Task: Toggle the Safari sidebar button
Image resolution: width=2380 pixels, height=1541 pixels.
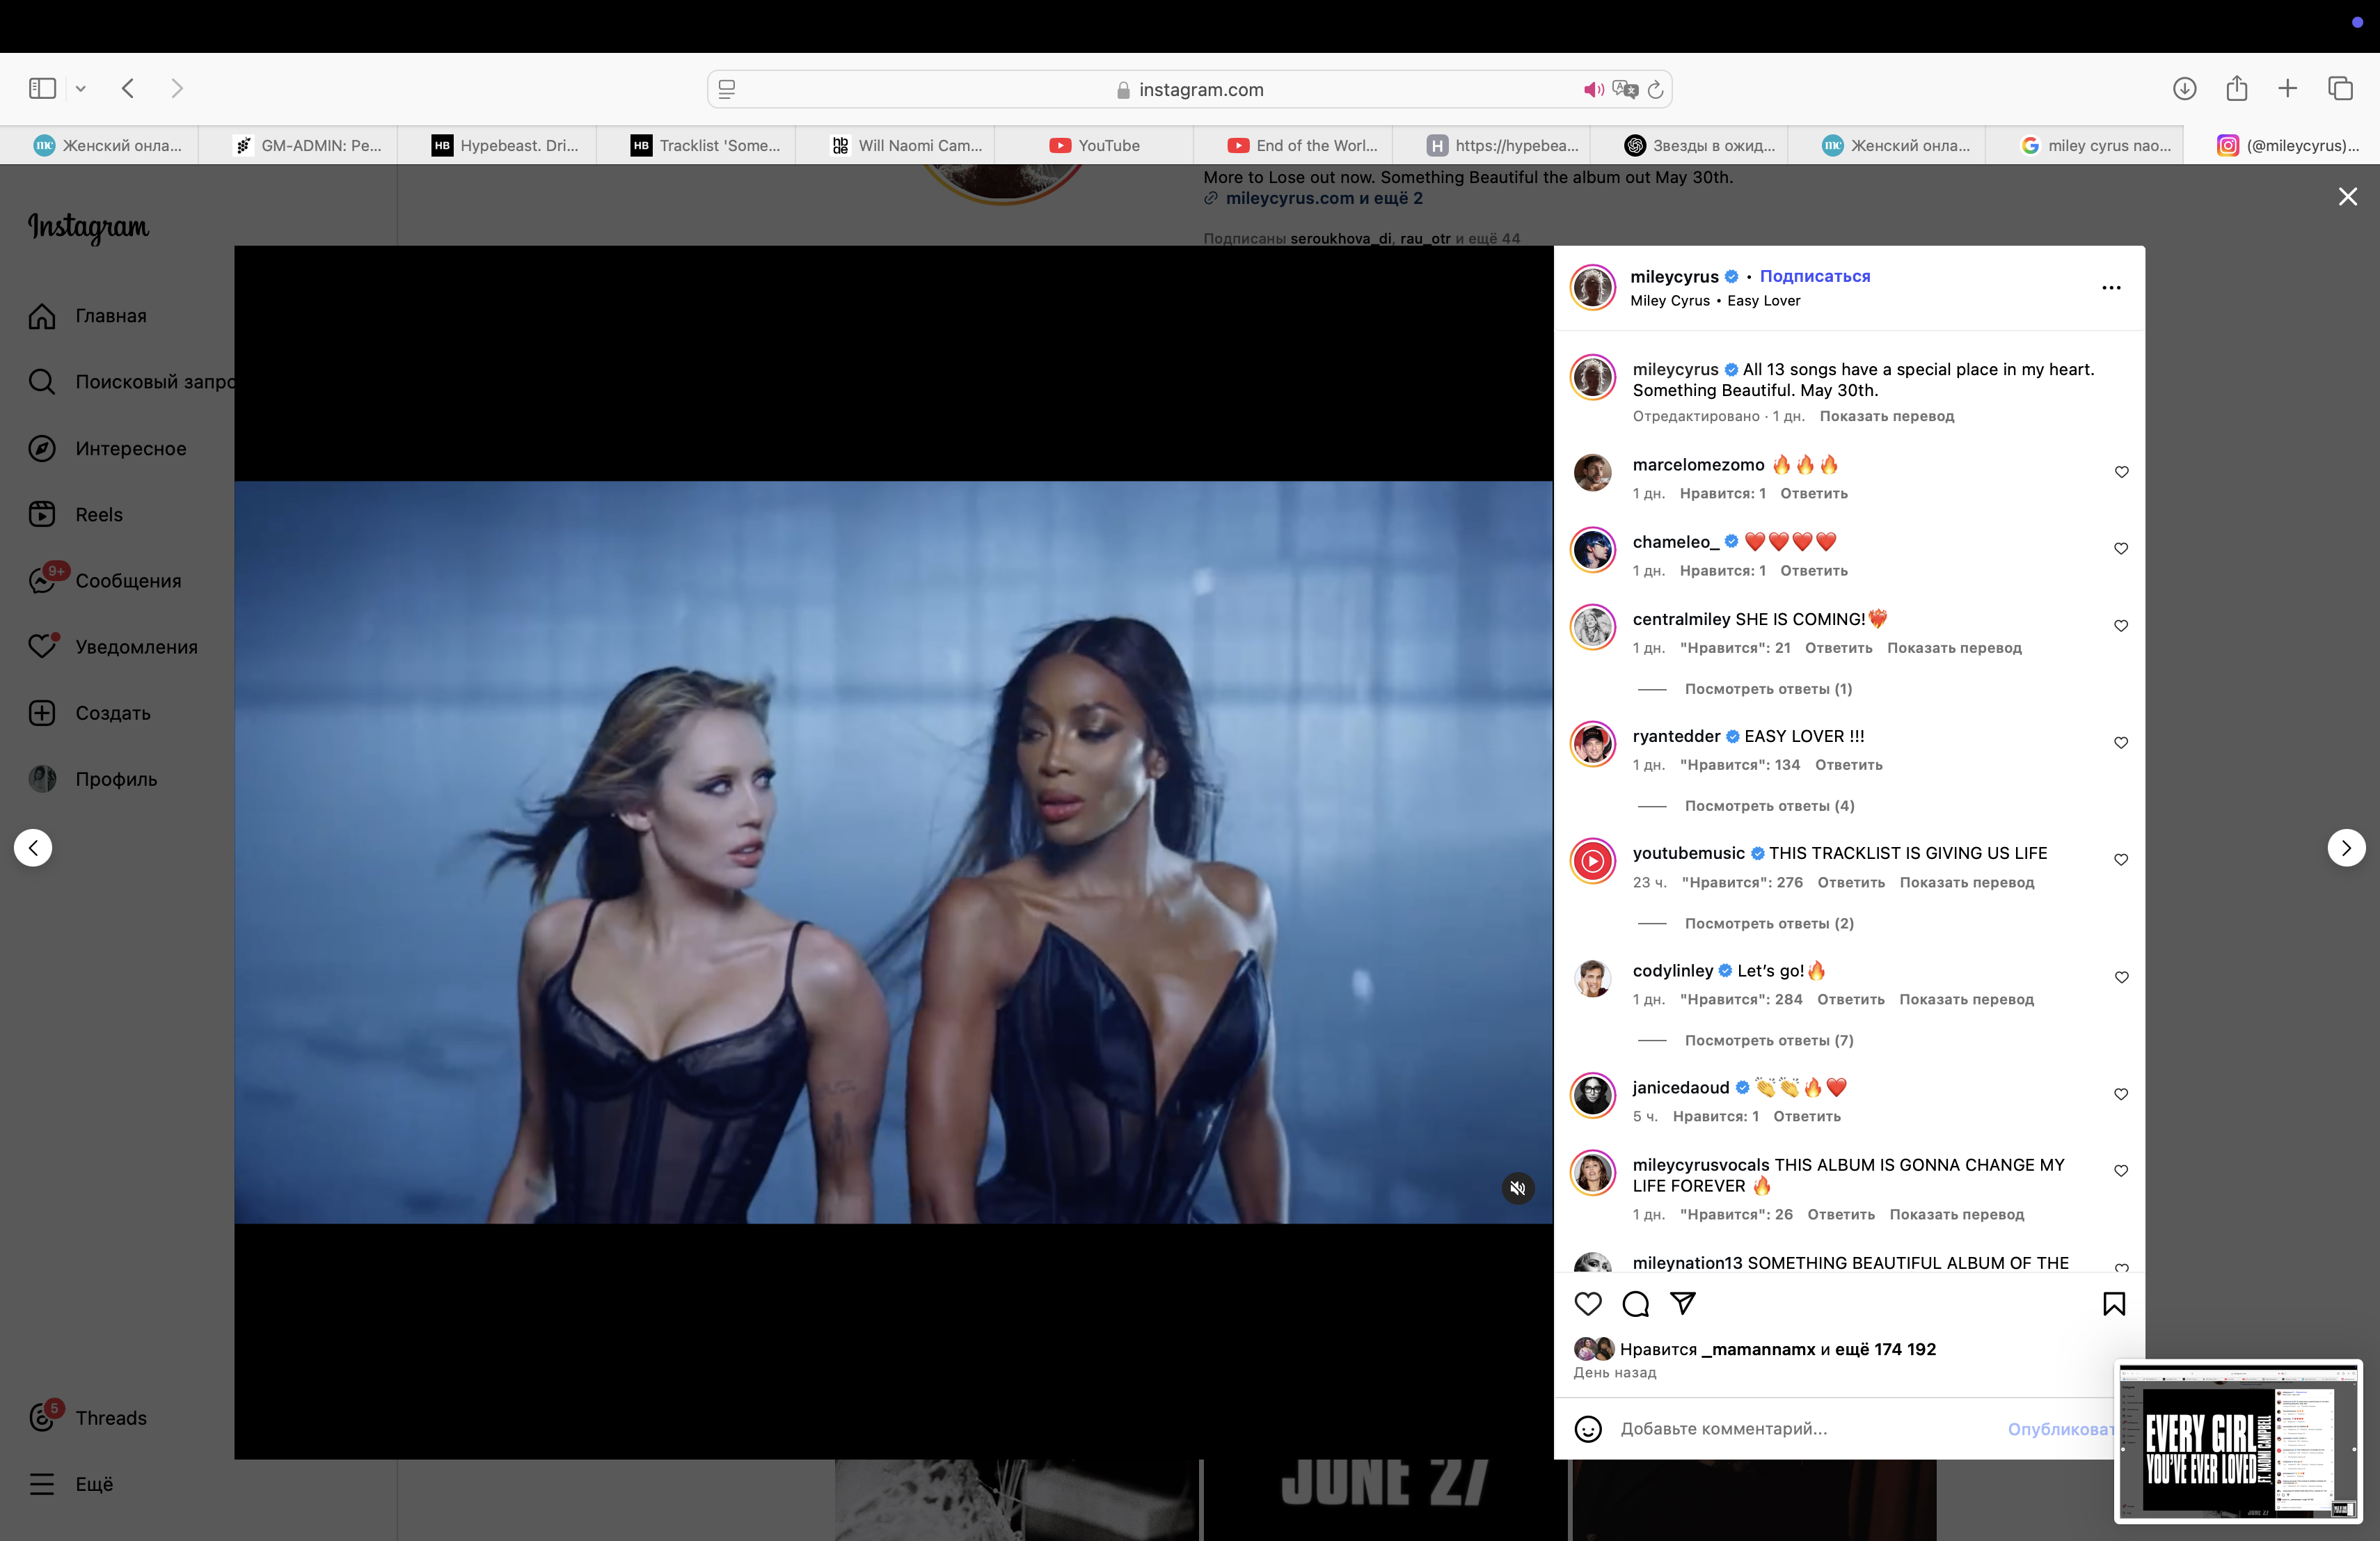Action: [42, 89]
